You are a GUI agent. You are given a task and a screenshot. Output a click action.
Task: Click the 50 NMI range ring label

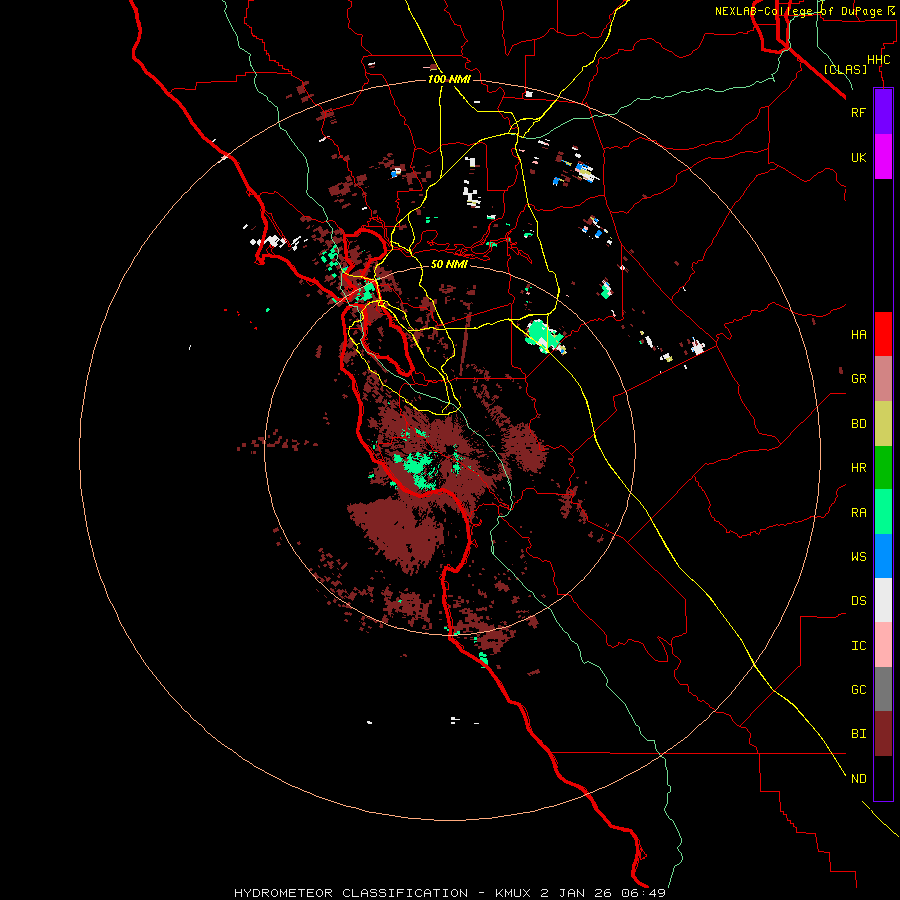[x=449, y=264]
